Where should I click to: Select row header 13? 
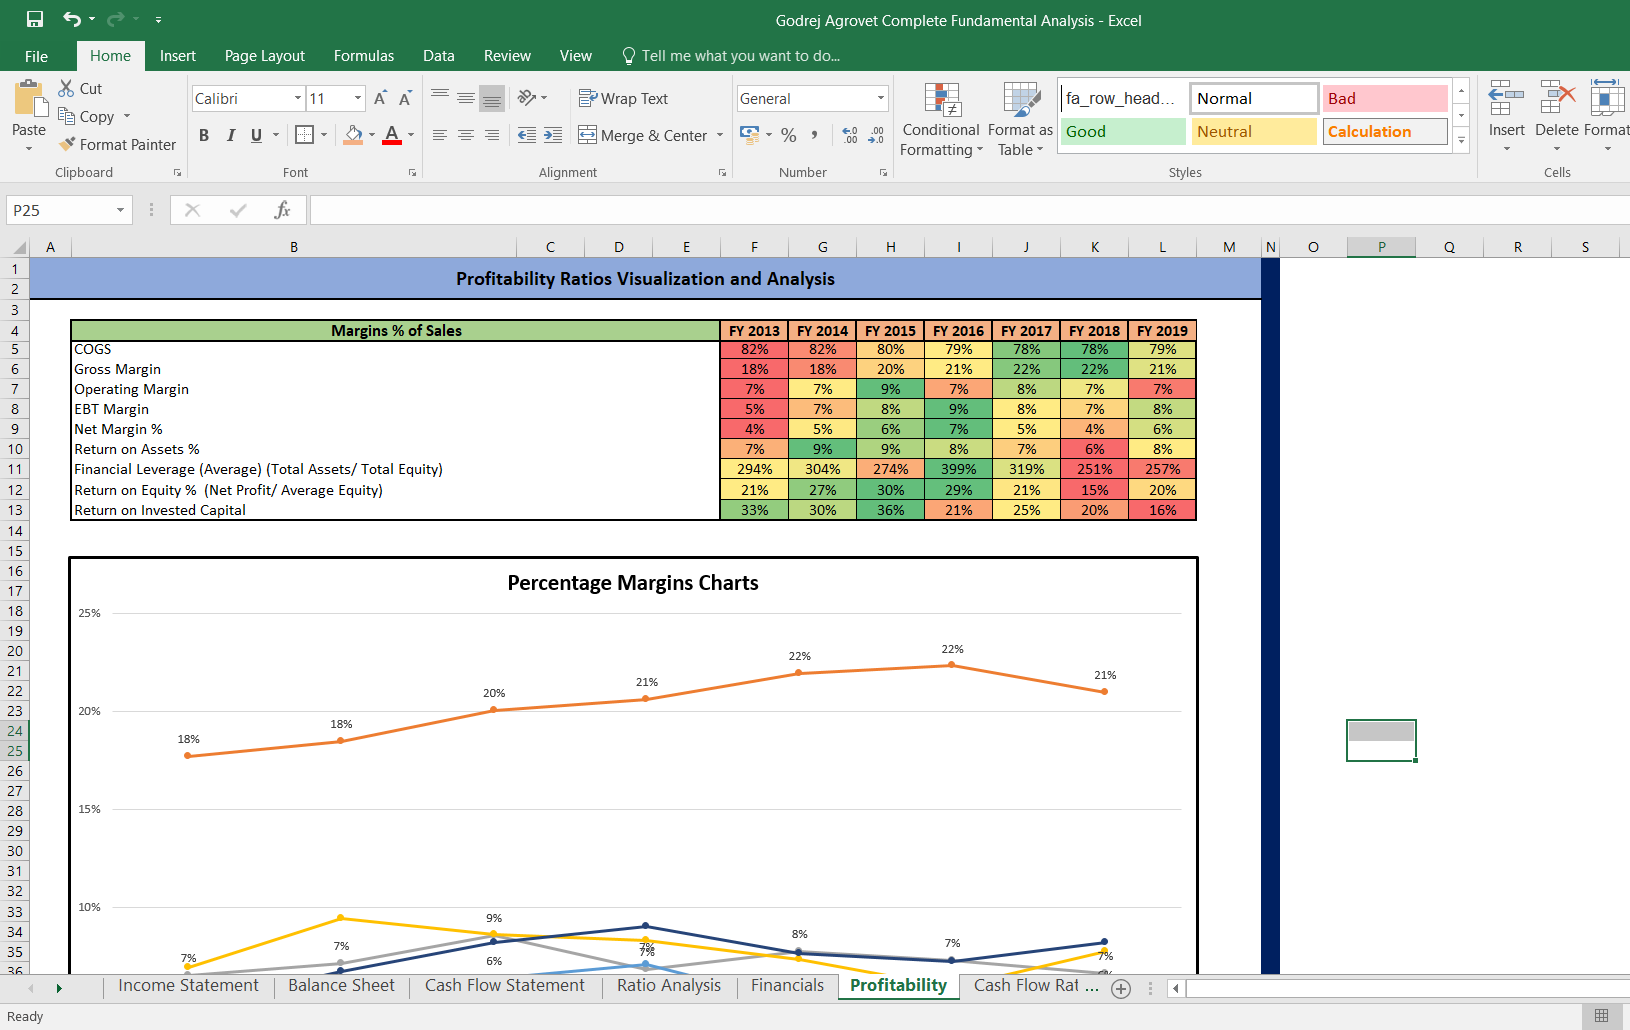tap(15, 510)
